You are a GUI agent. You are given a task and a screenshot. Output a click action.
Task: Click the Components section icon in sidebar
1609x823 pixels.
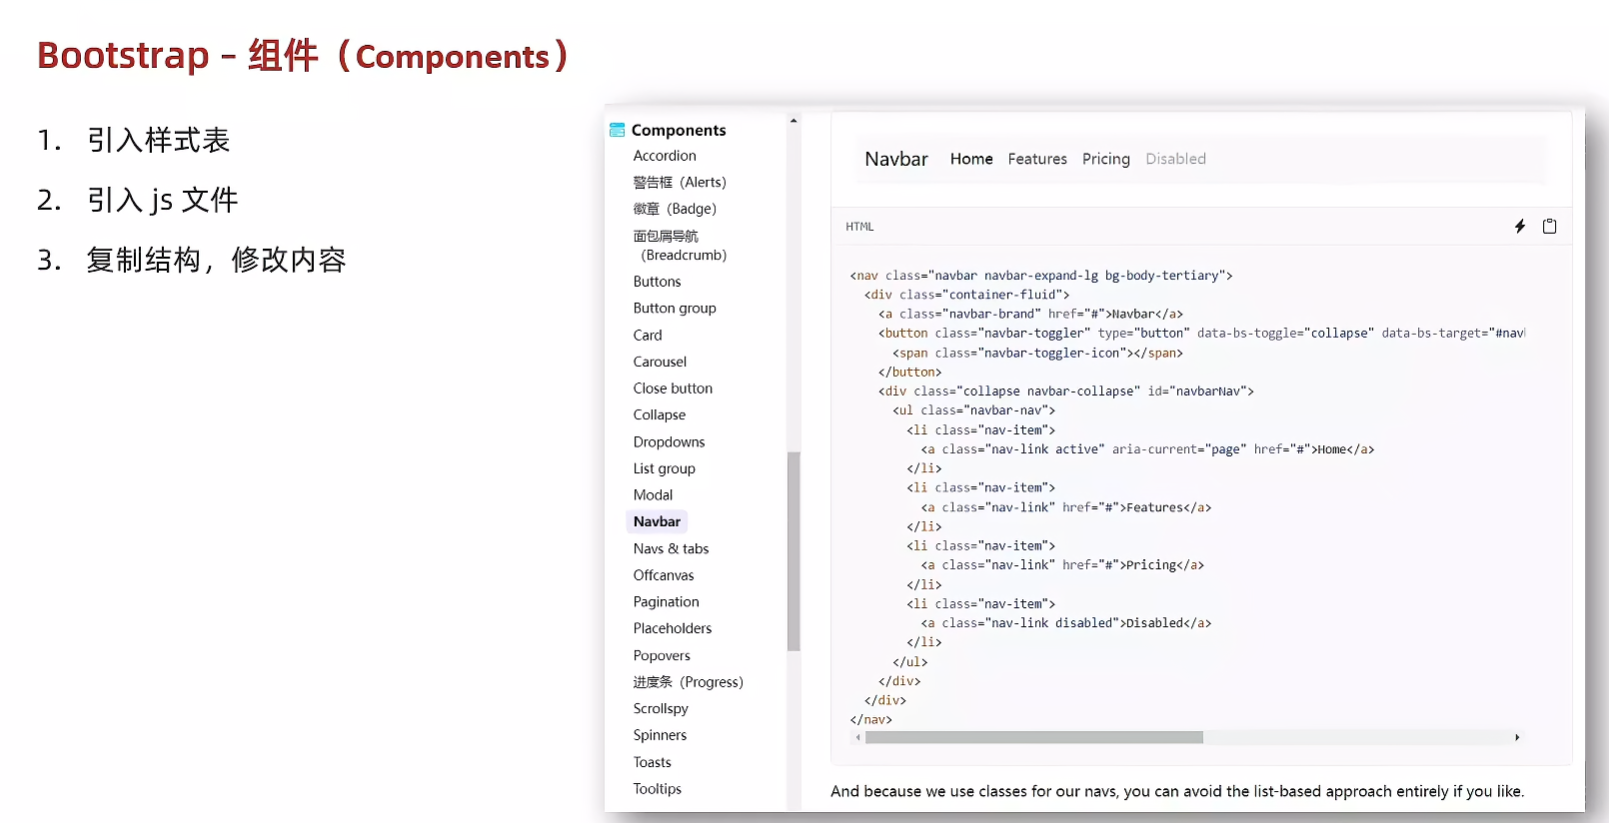point(617,130)
